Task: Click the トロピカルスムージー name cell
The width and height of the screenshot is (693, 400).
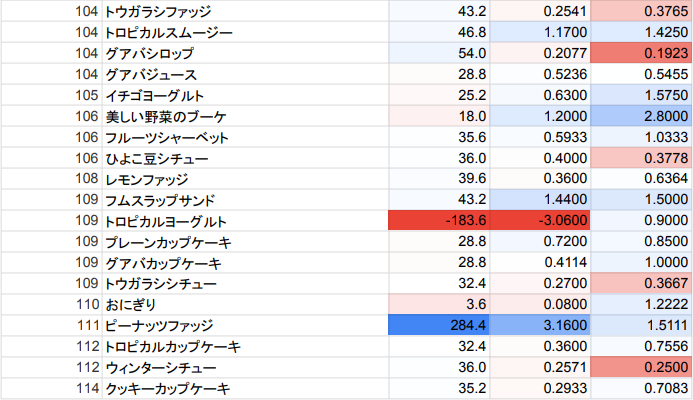Action: point(168,32)
